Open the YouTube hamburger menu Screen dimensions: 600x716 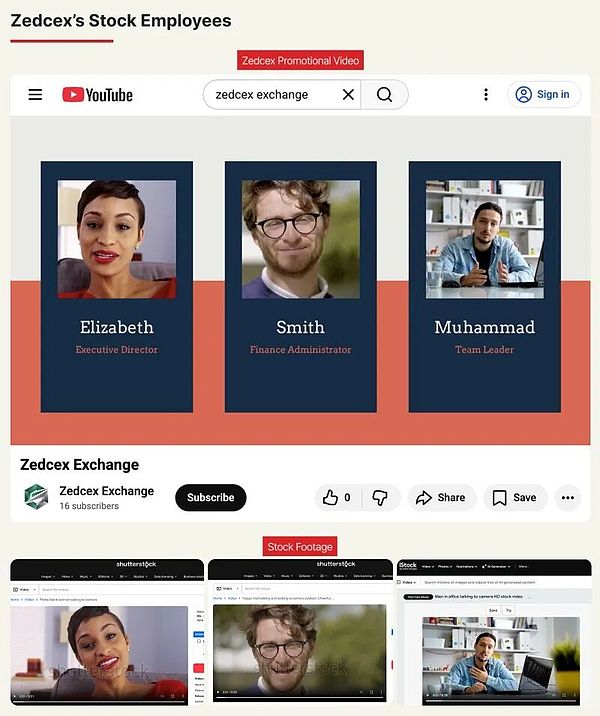[35, 95]
